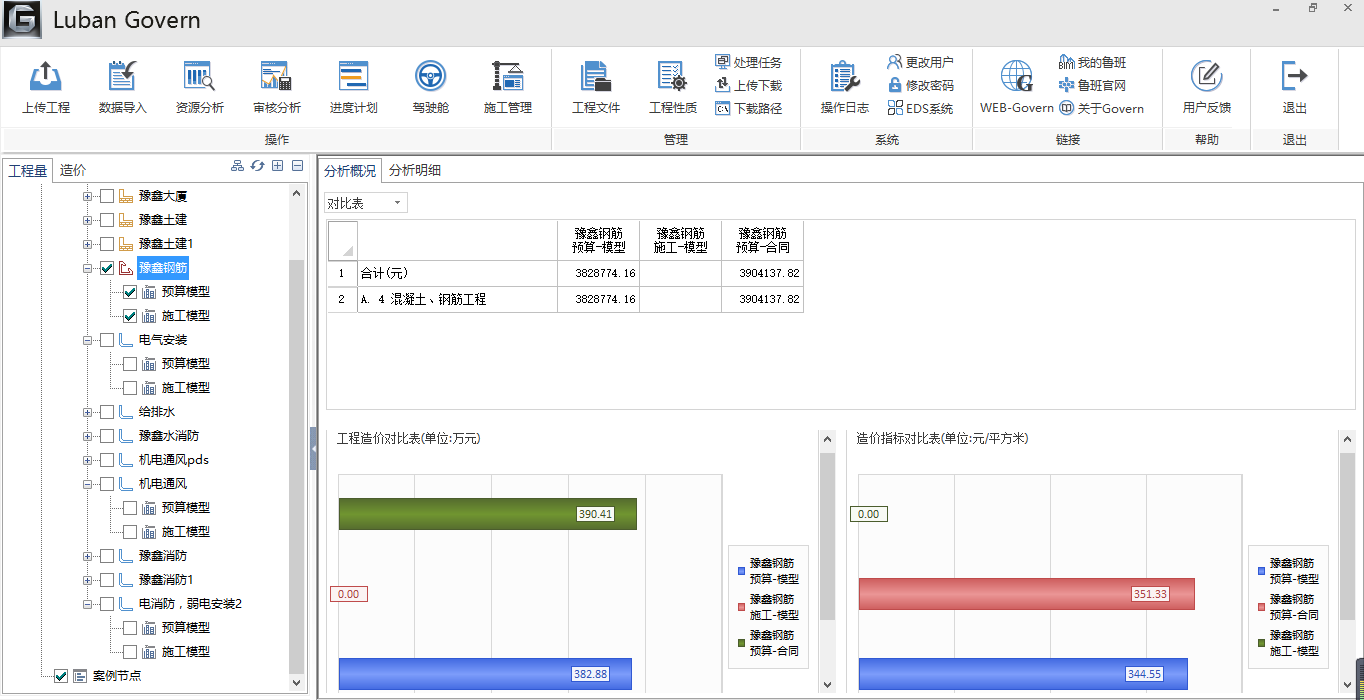Image resolution: width=1364 pixels, height=700 pixels.
Task: Expand the 豫鑫土建 tree node
Action: coord(87,220)
